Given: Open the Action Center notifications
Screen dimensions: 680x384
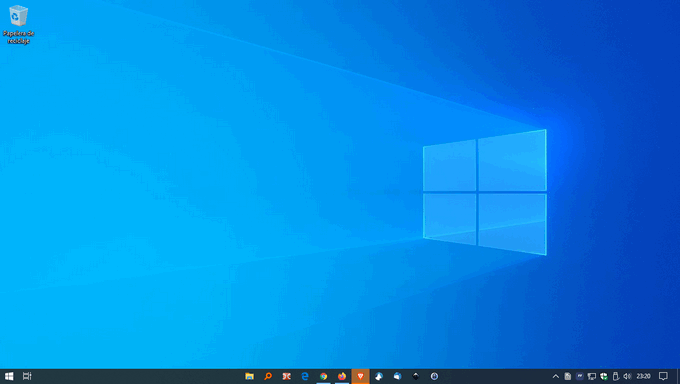Looking at the screenshot, I should point(663,376).
